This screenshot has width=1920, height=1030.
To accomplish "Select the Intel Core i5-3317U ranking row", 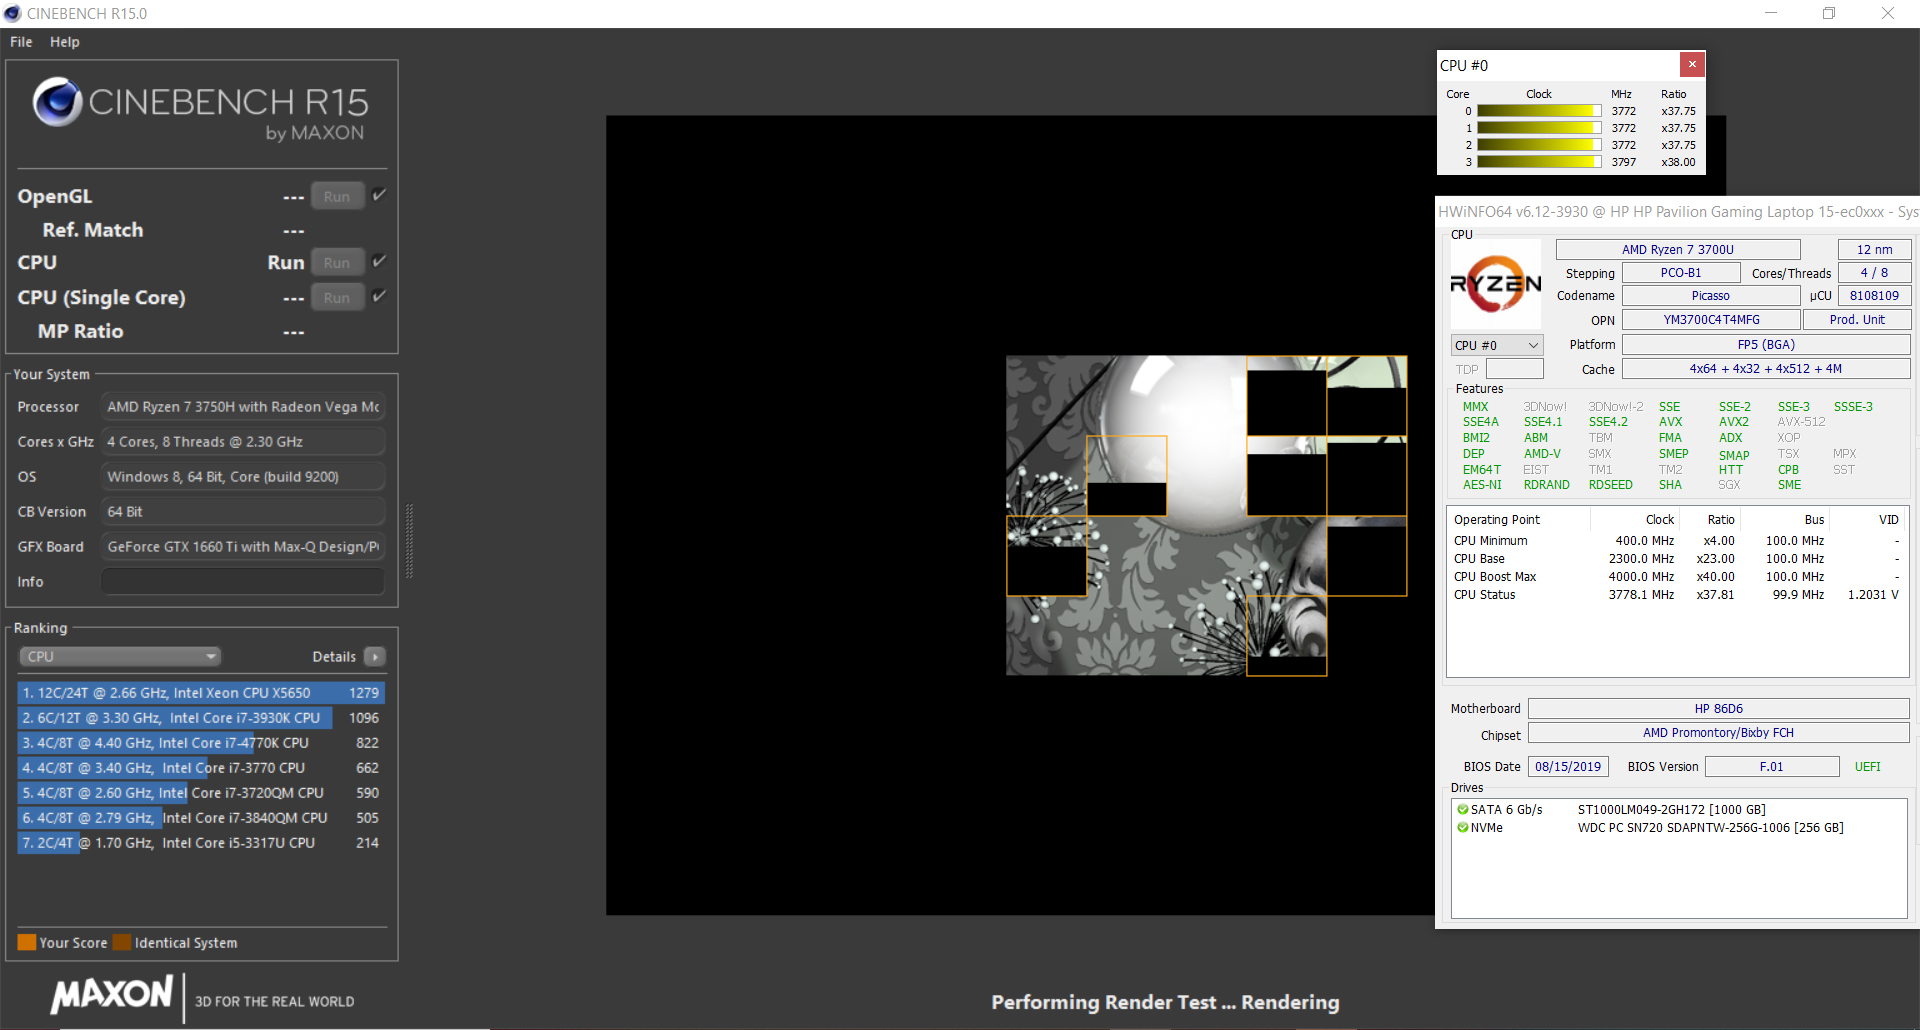I will [x=201, y=843].
